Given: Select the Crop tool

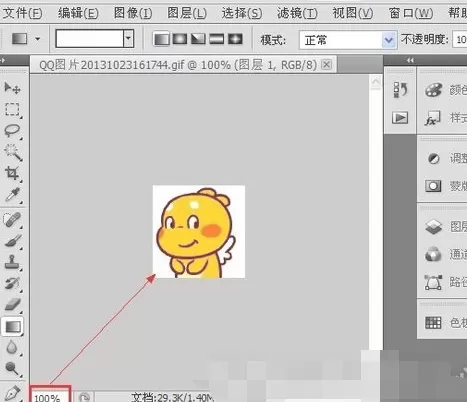Looking at the screenshot, I should pos(12,174).
